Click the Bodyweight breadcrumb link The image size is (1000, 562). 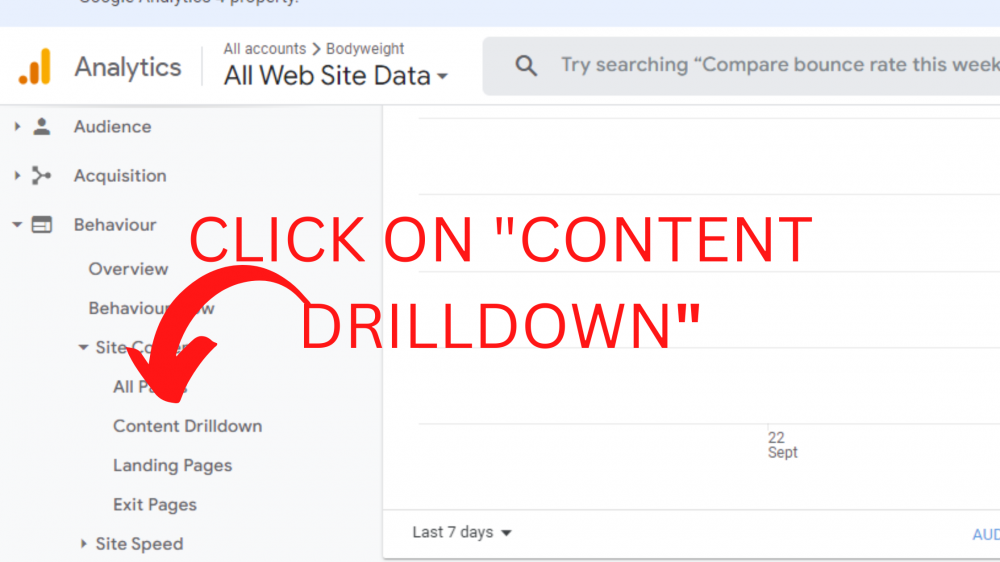[365, 48]
